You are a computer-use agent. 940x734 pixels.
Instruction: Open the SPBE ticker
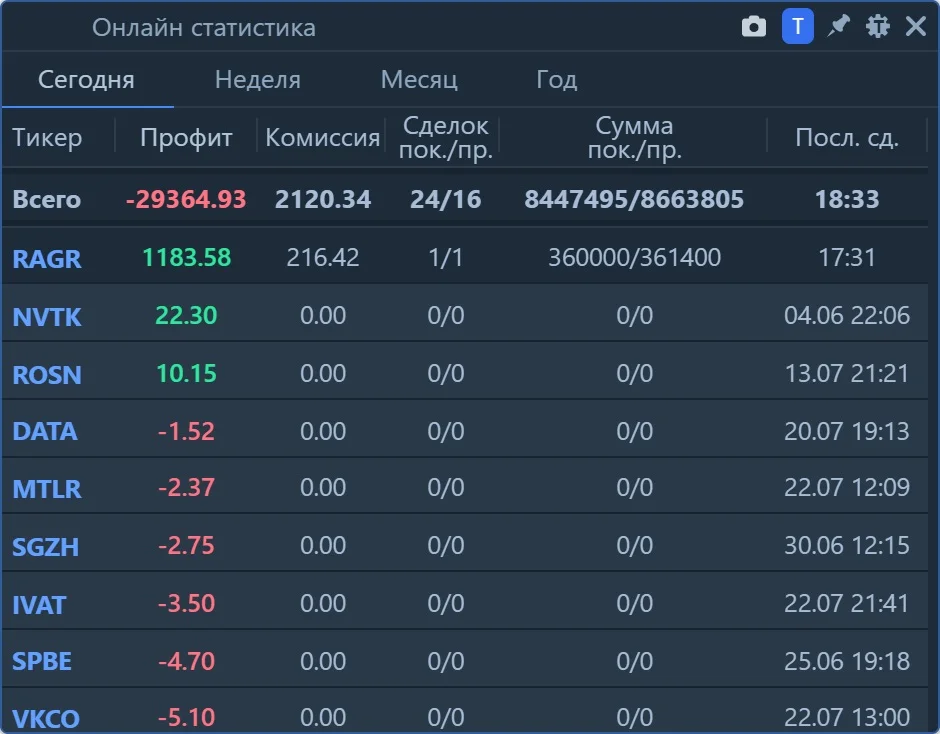(42, 661)
